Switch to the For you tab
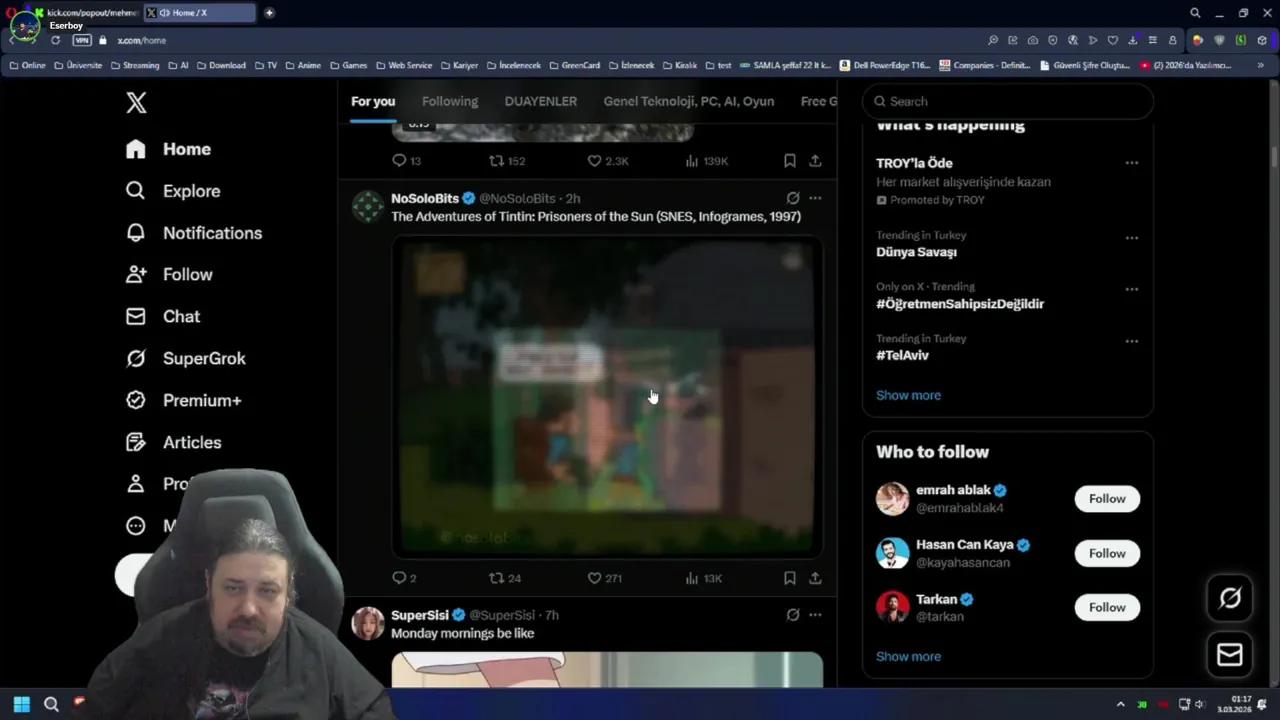Screen dimensions: 1280x720 (x=373, y=101)
